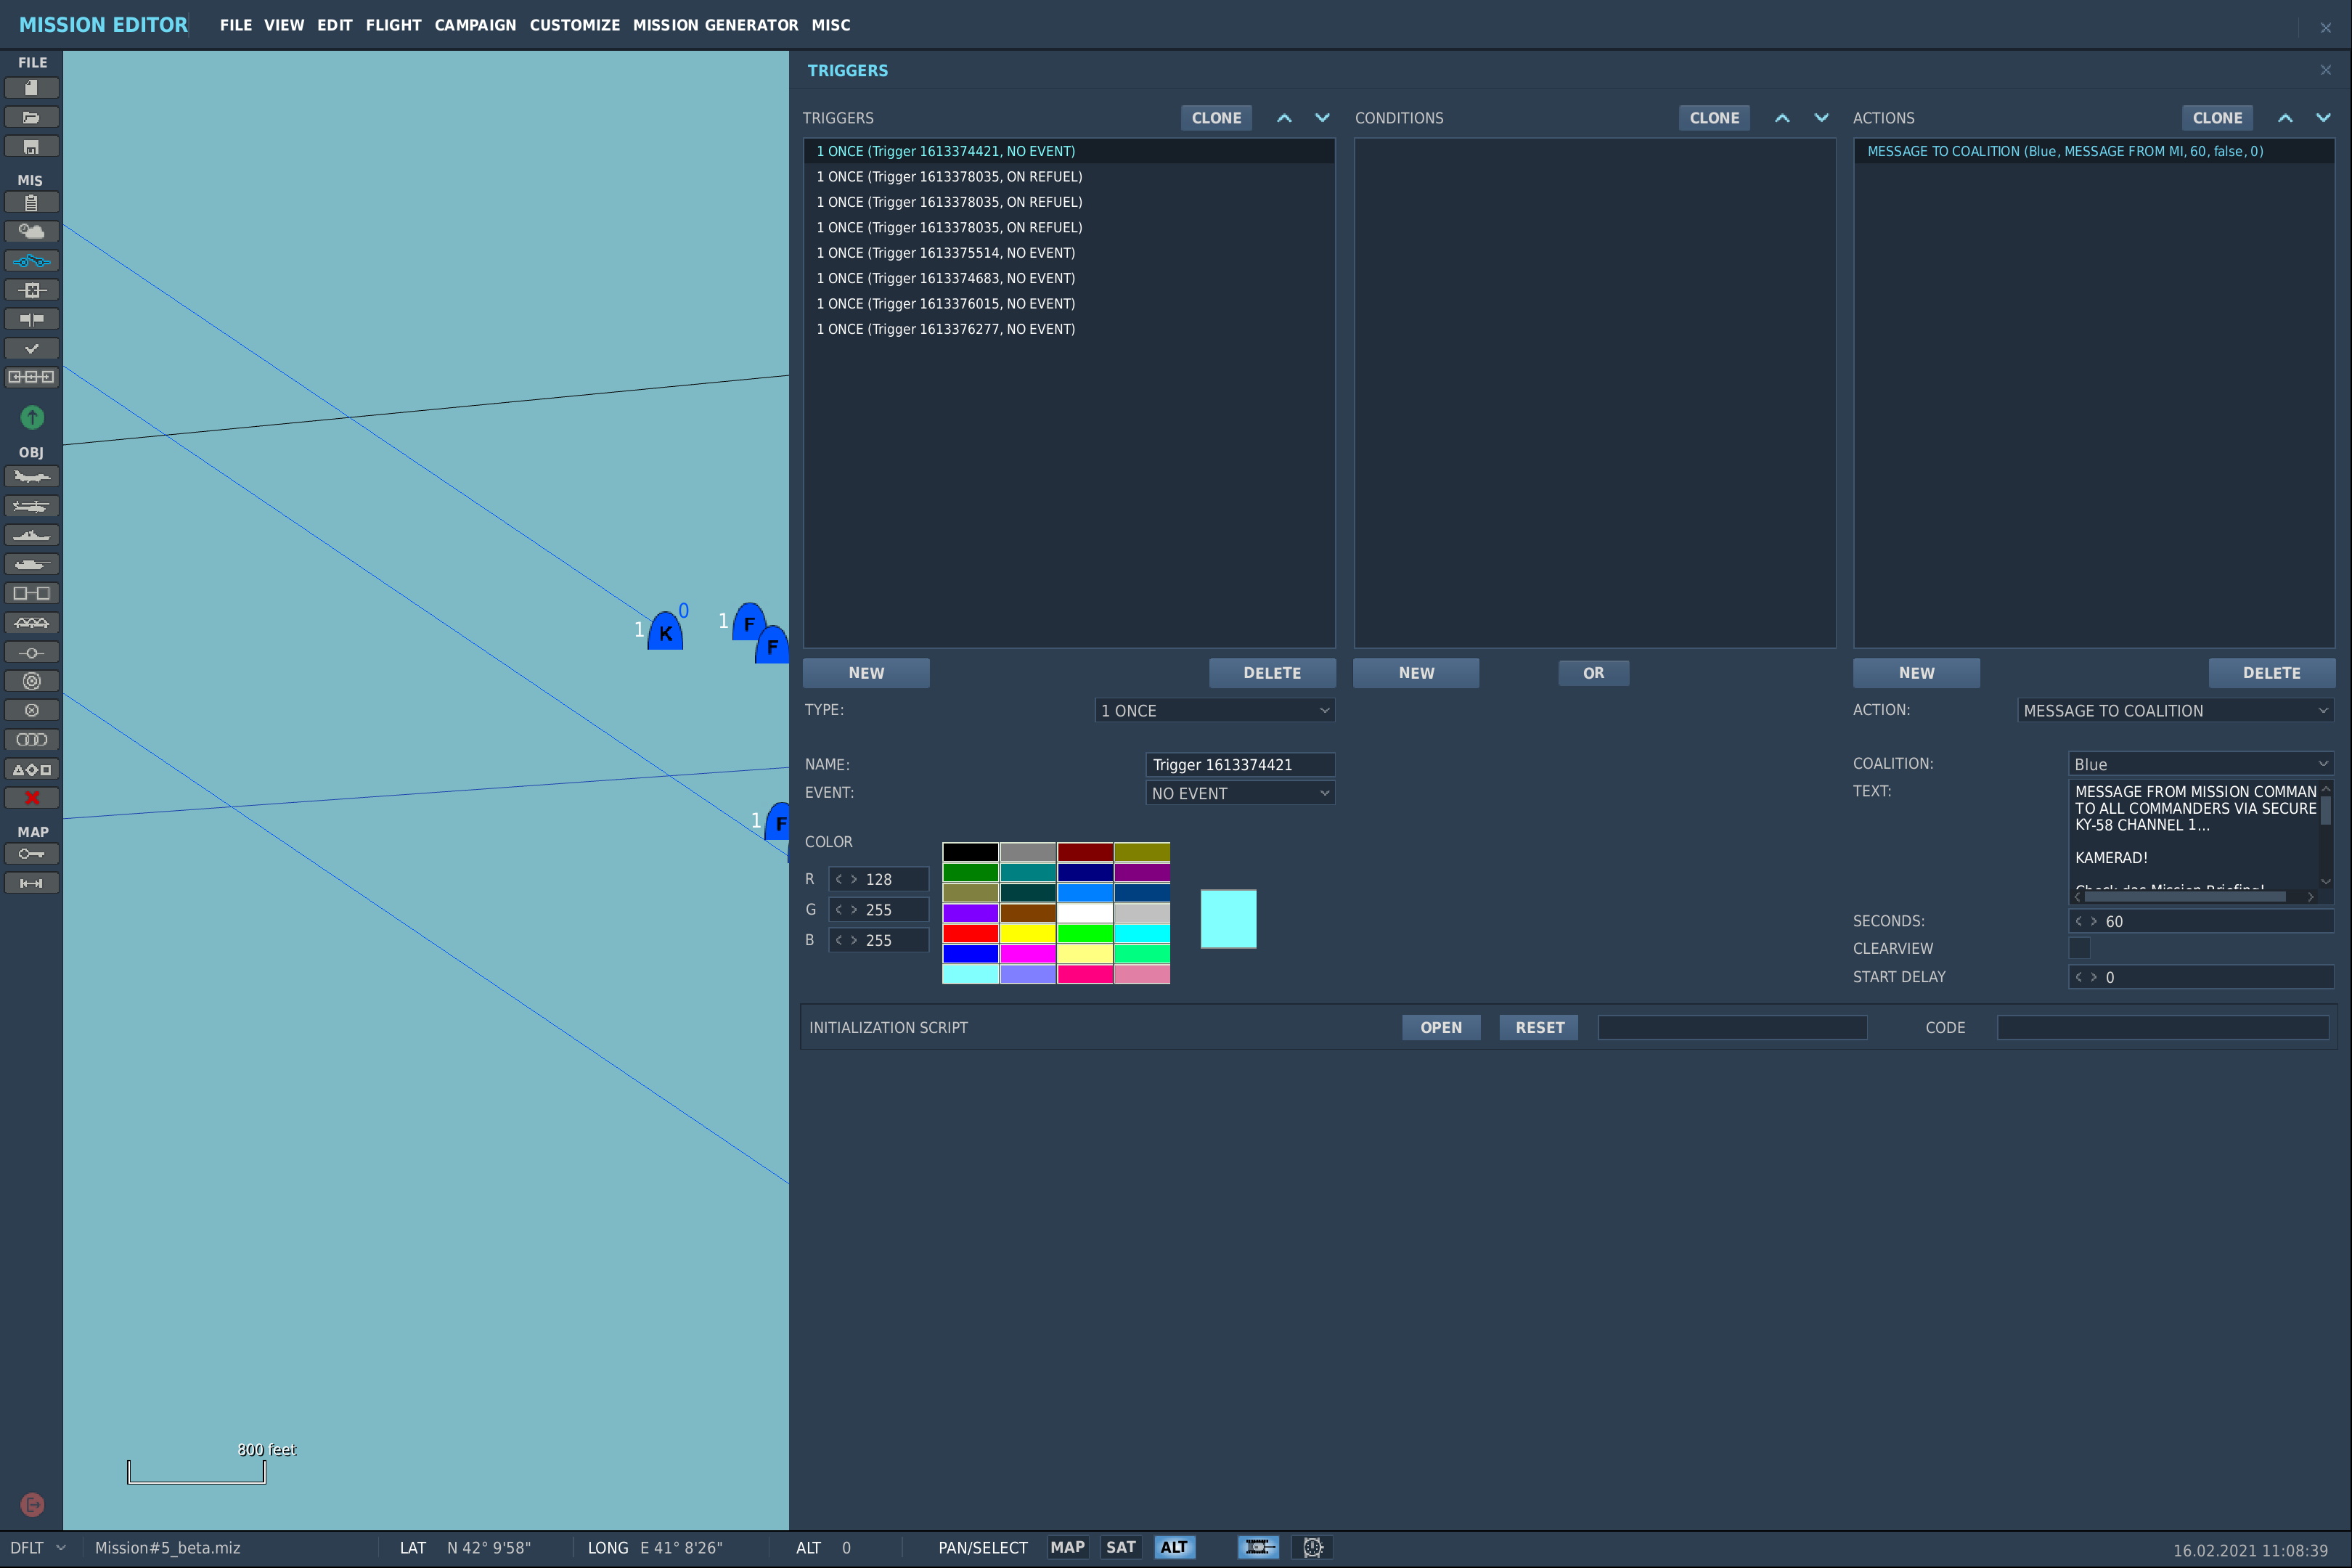The height and width of the screenshot is (1568, 2352).
Task: Move trigger down in TRIGGERS list
Action: 1322,118
